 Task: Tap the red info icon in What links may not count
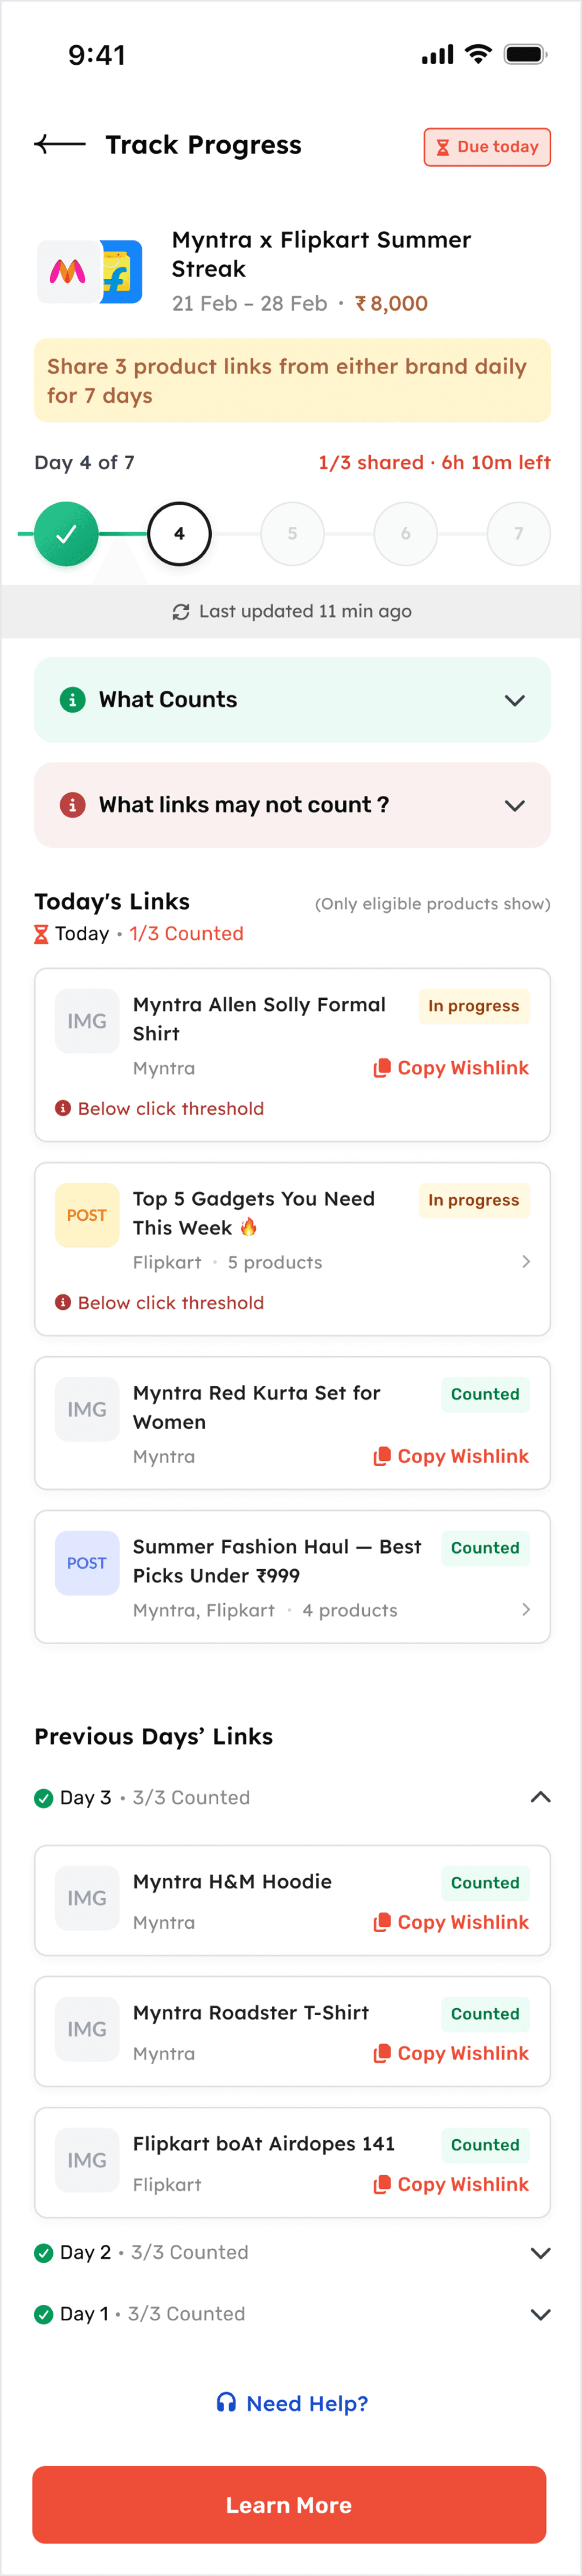click(72, 805)
